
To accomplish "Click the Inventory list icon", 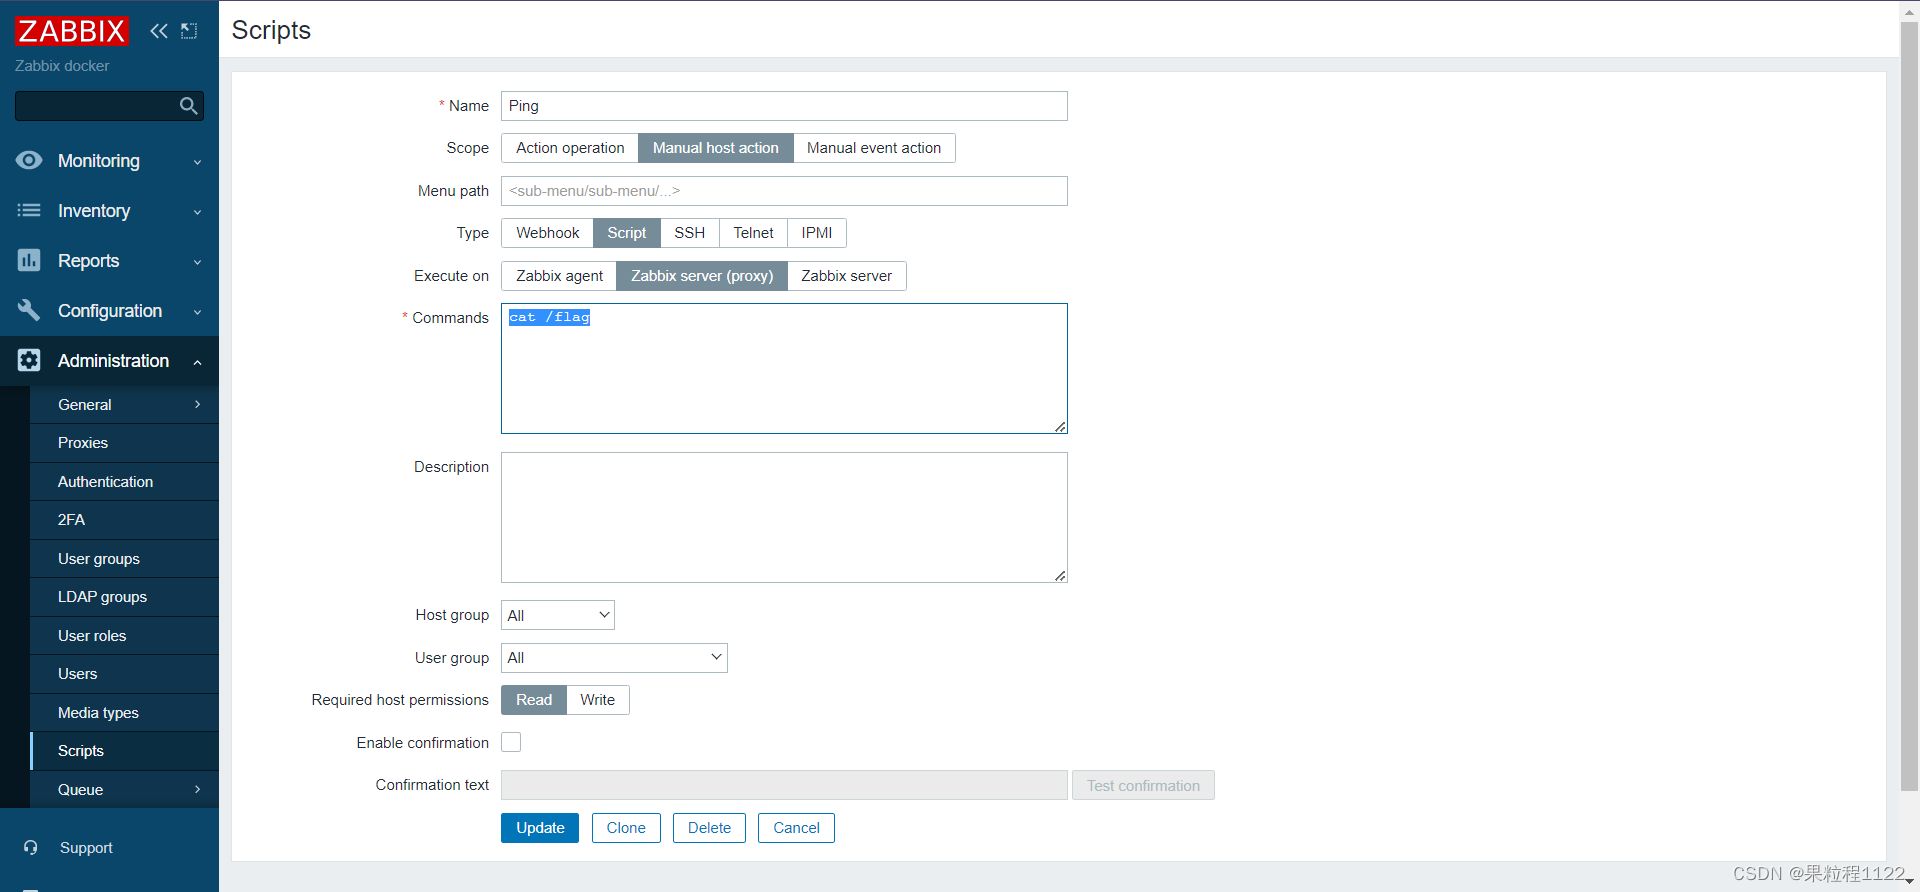I will click(29, 210).
